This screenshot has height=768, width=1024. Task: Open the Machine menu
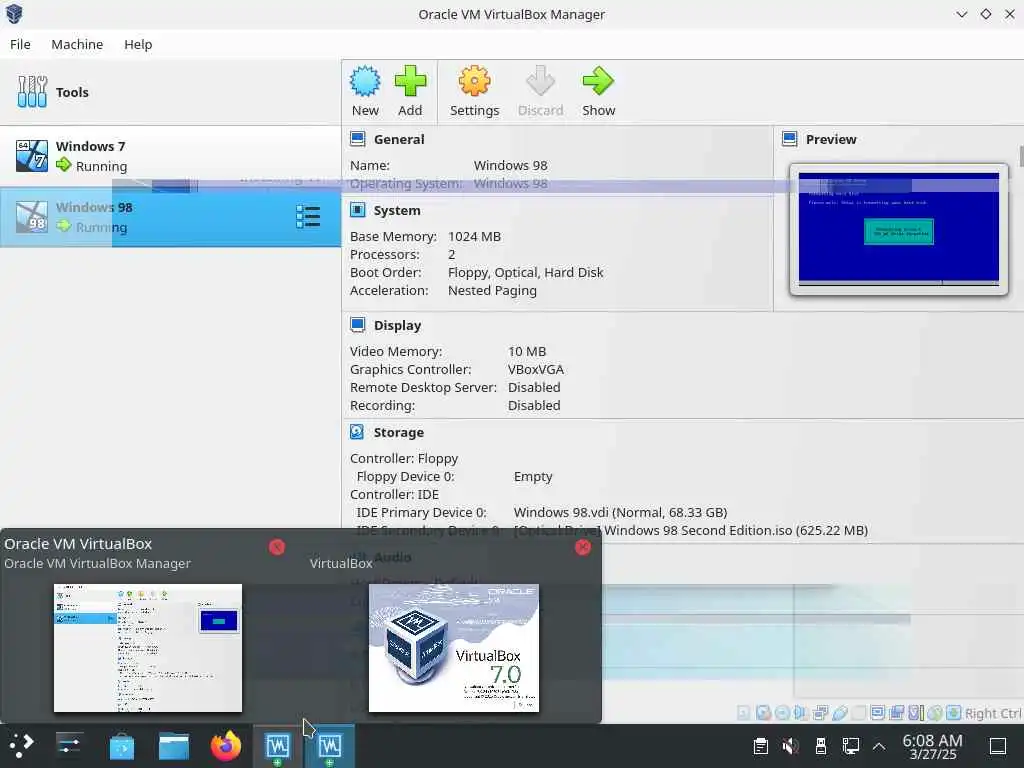click(77, 44)
